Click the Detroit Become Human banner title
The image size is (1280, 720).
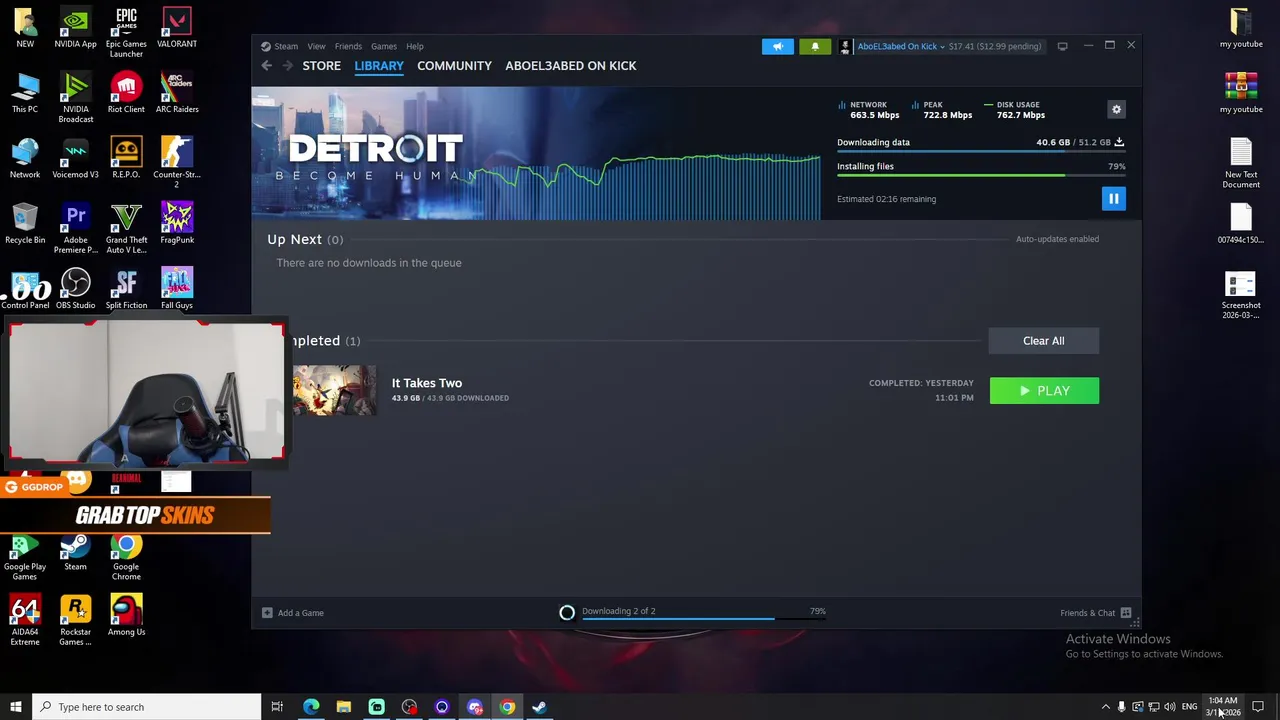coord(376,159)
